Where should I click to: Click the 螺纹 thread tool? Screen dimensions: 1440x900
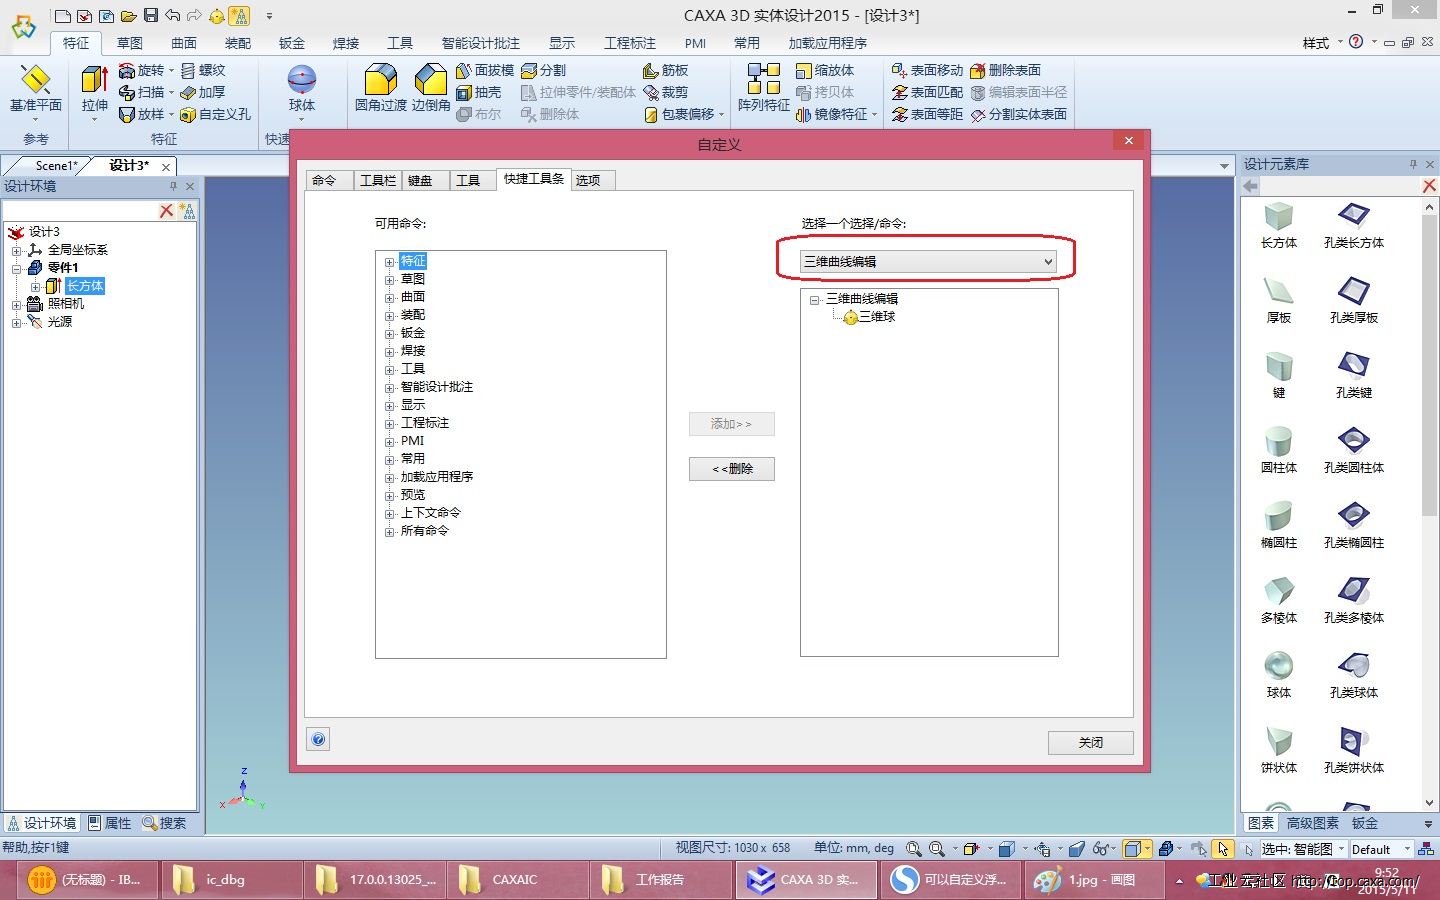(x=203, y=70)
